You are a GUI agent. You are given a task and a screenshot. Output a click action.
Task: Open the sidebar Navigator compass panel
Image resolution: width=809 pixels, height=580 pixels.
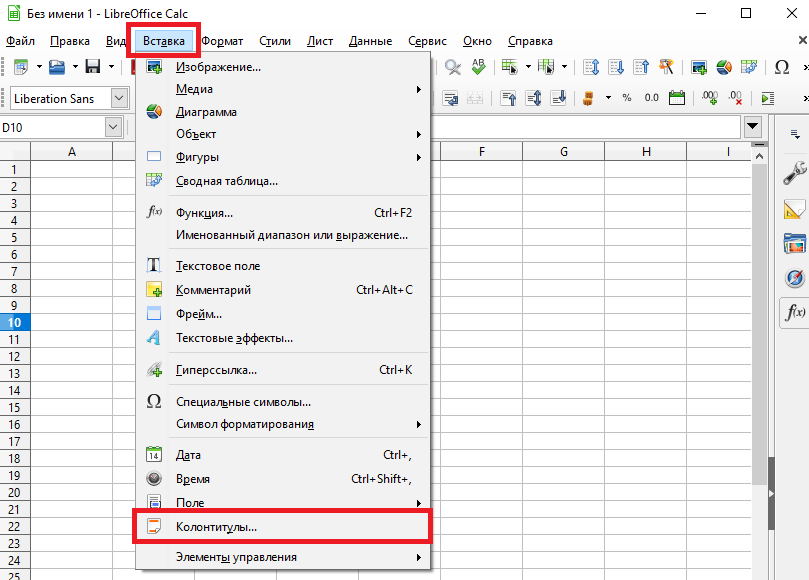click(795, 278)
